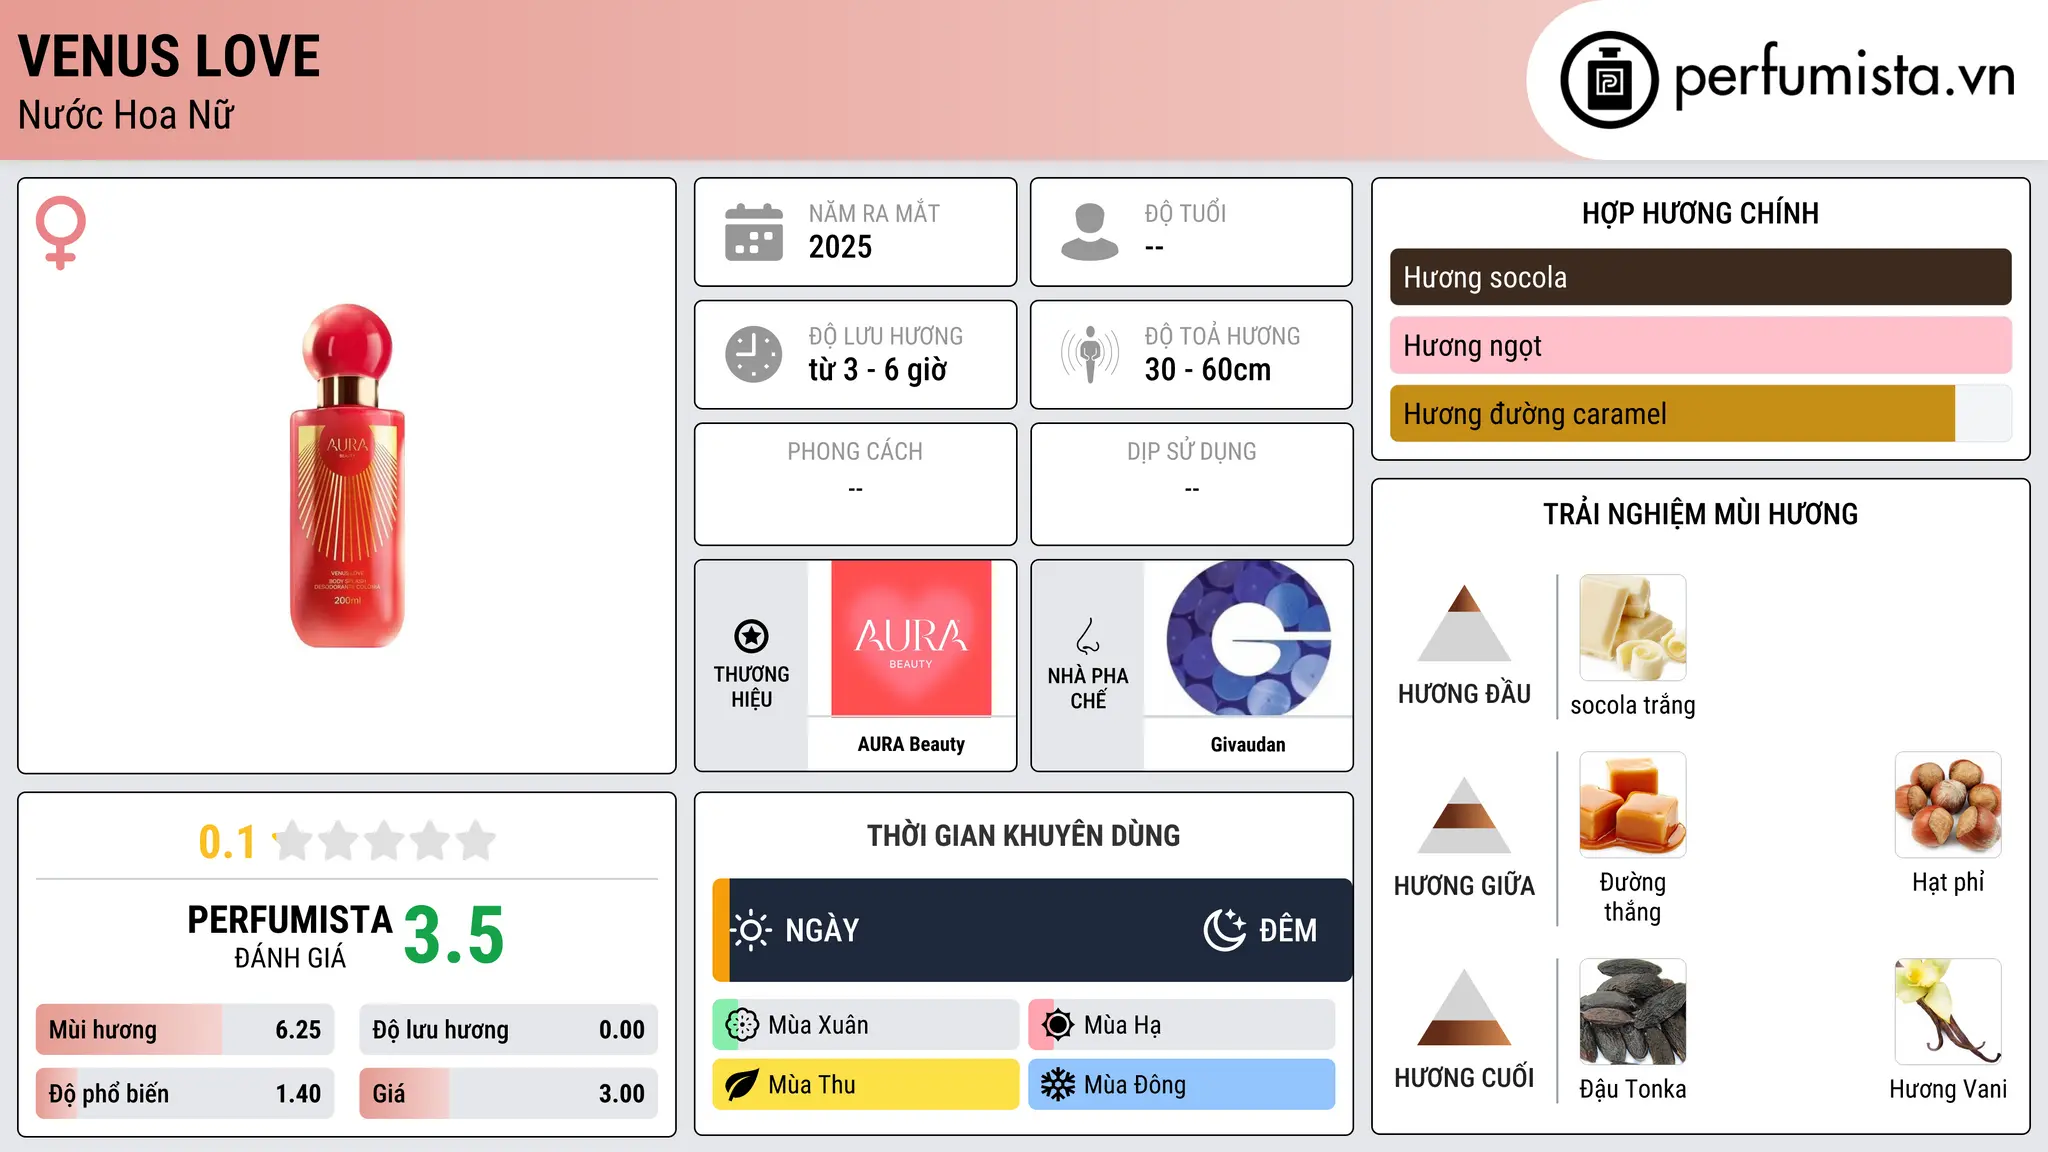Viewport: 2048px width, 1152px height.
Task: Click the Ngày / Đêm time bar
Action: pos(1032,930)
